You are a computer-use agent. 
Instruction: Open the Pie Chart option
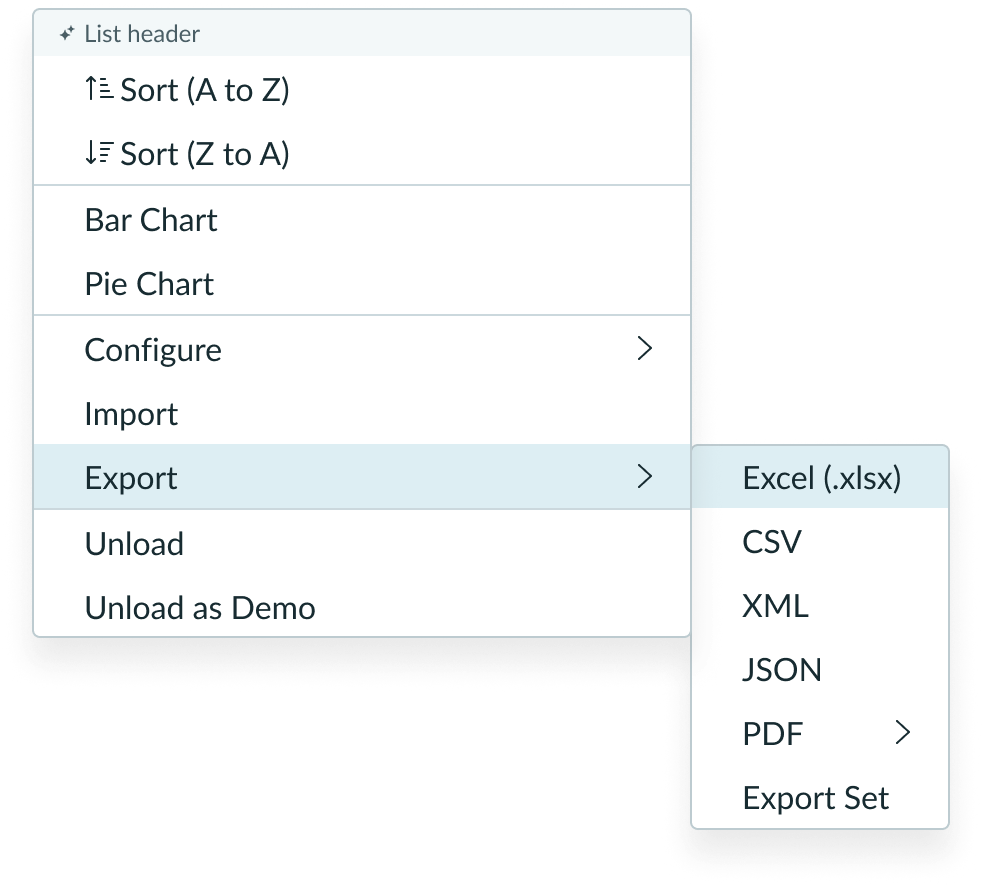point(148,283)
